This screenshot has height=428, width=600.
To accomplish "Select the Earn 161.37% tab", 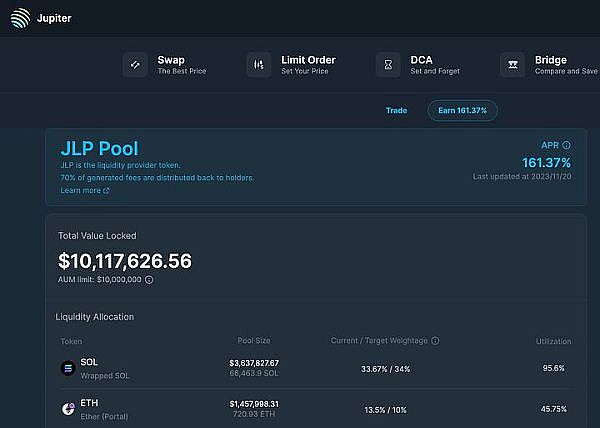I will point(462,110).
